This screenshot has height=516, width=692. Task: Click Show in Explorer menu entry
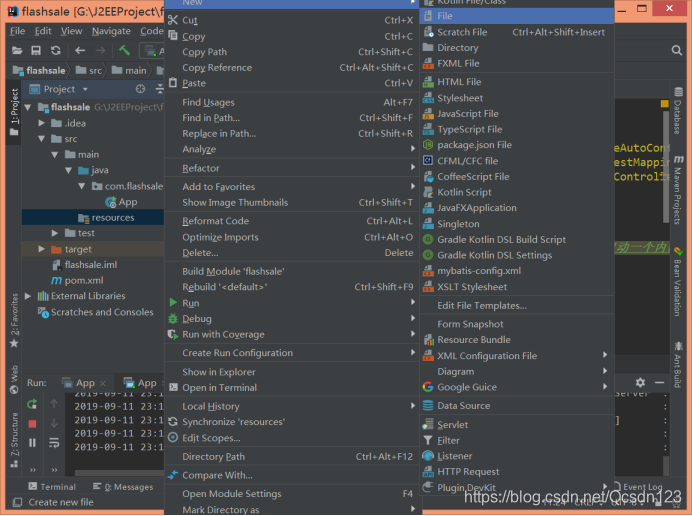(292, 373)
